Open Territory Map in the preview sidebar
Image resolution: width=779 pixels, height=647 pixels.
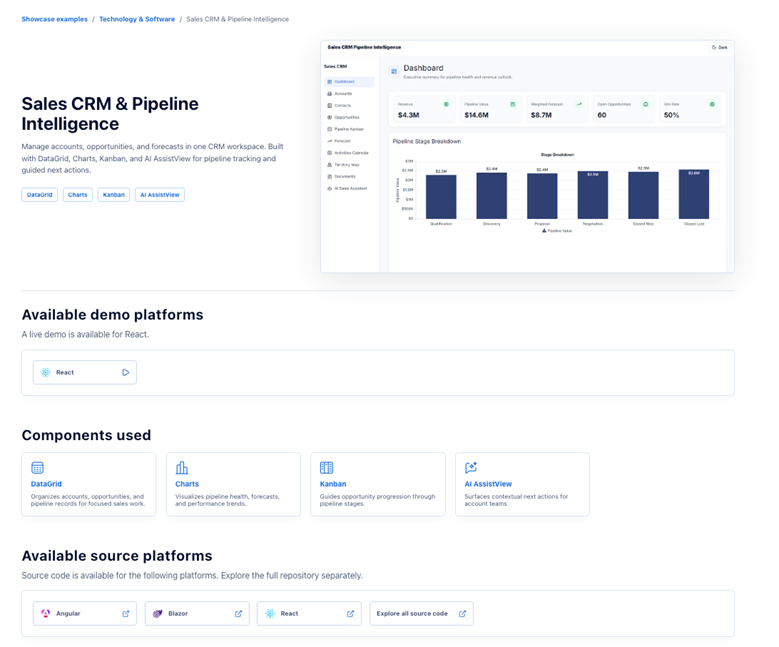coord(349,164)
